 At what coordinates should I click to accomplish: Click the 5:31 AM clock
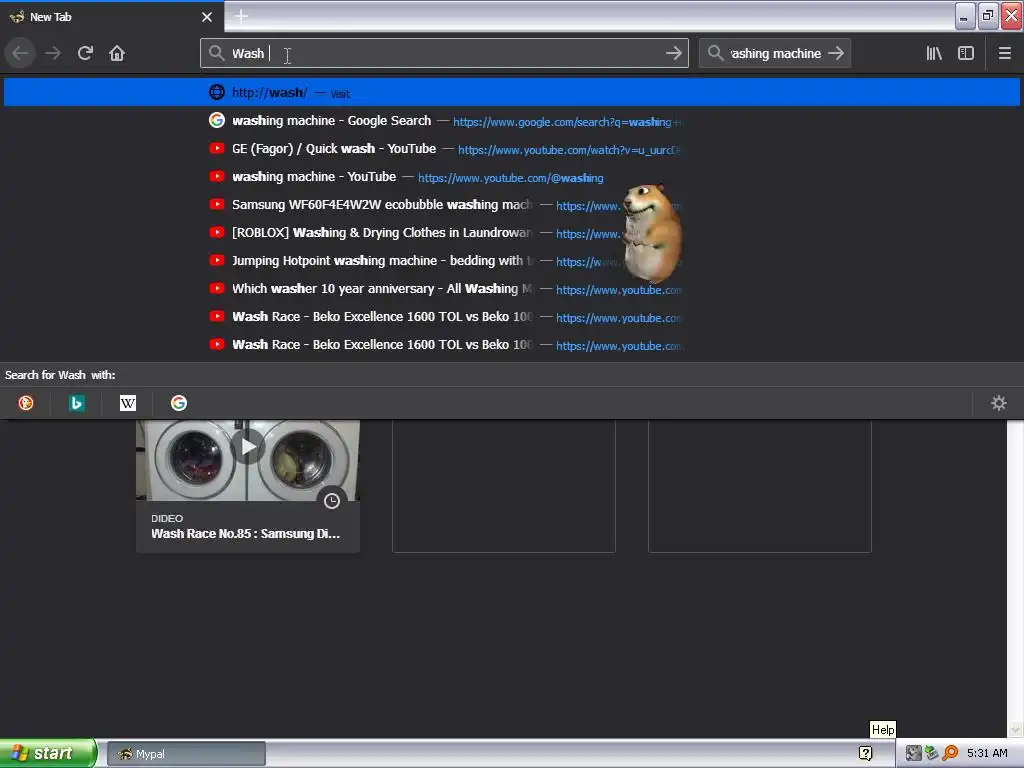(987, 754)
